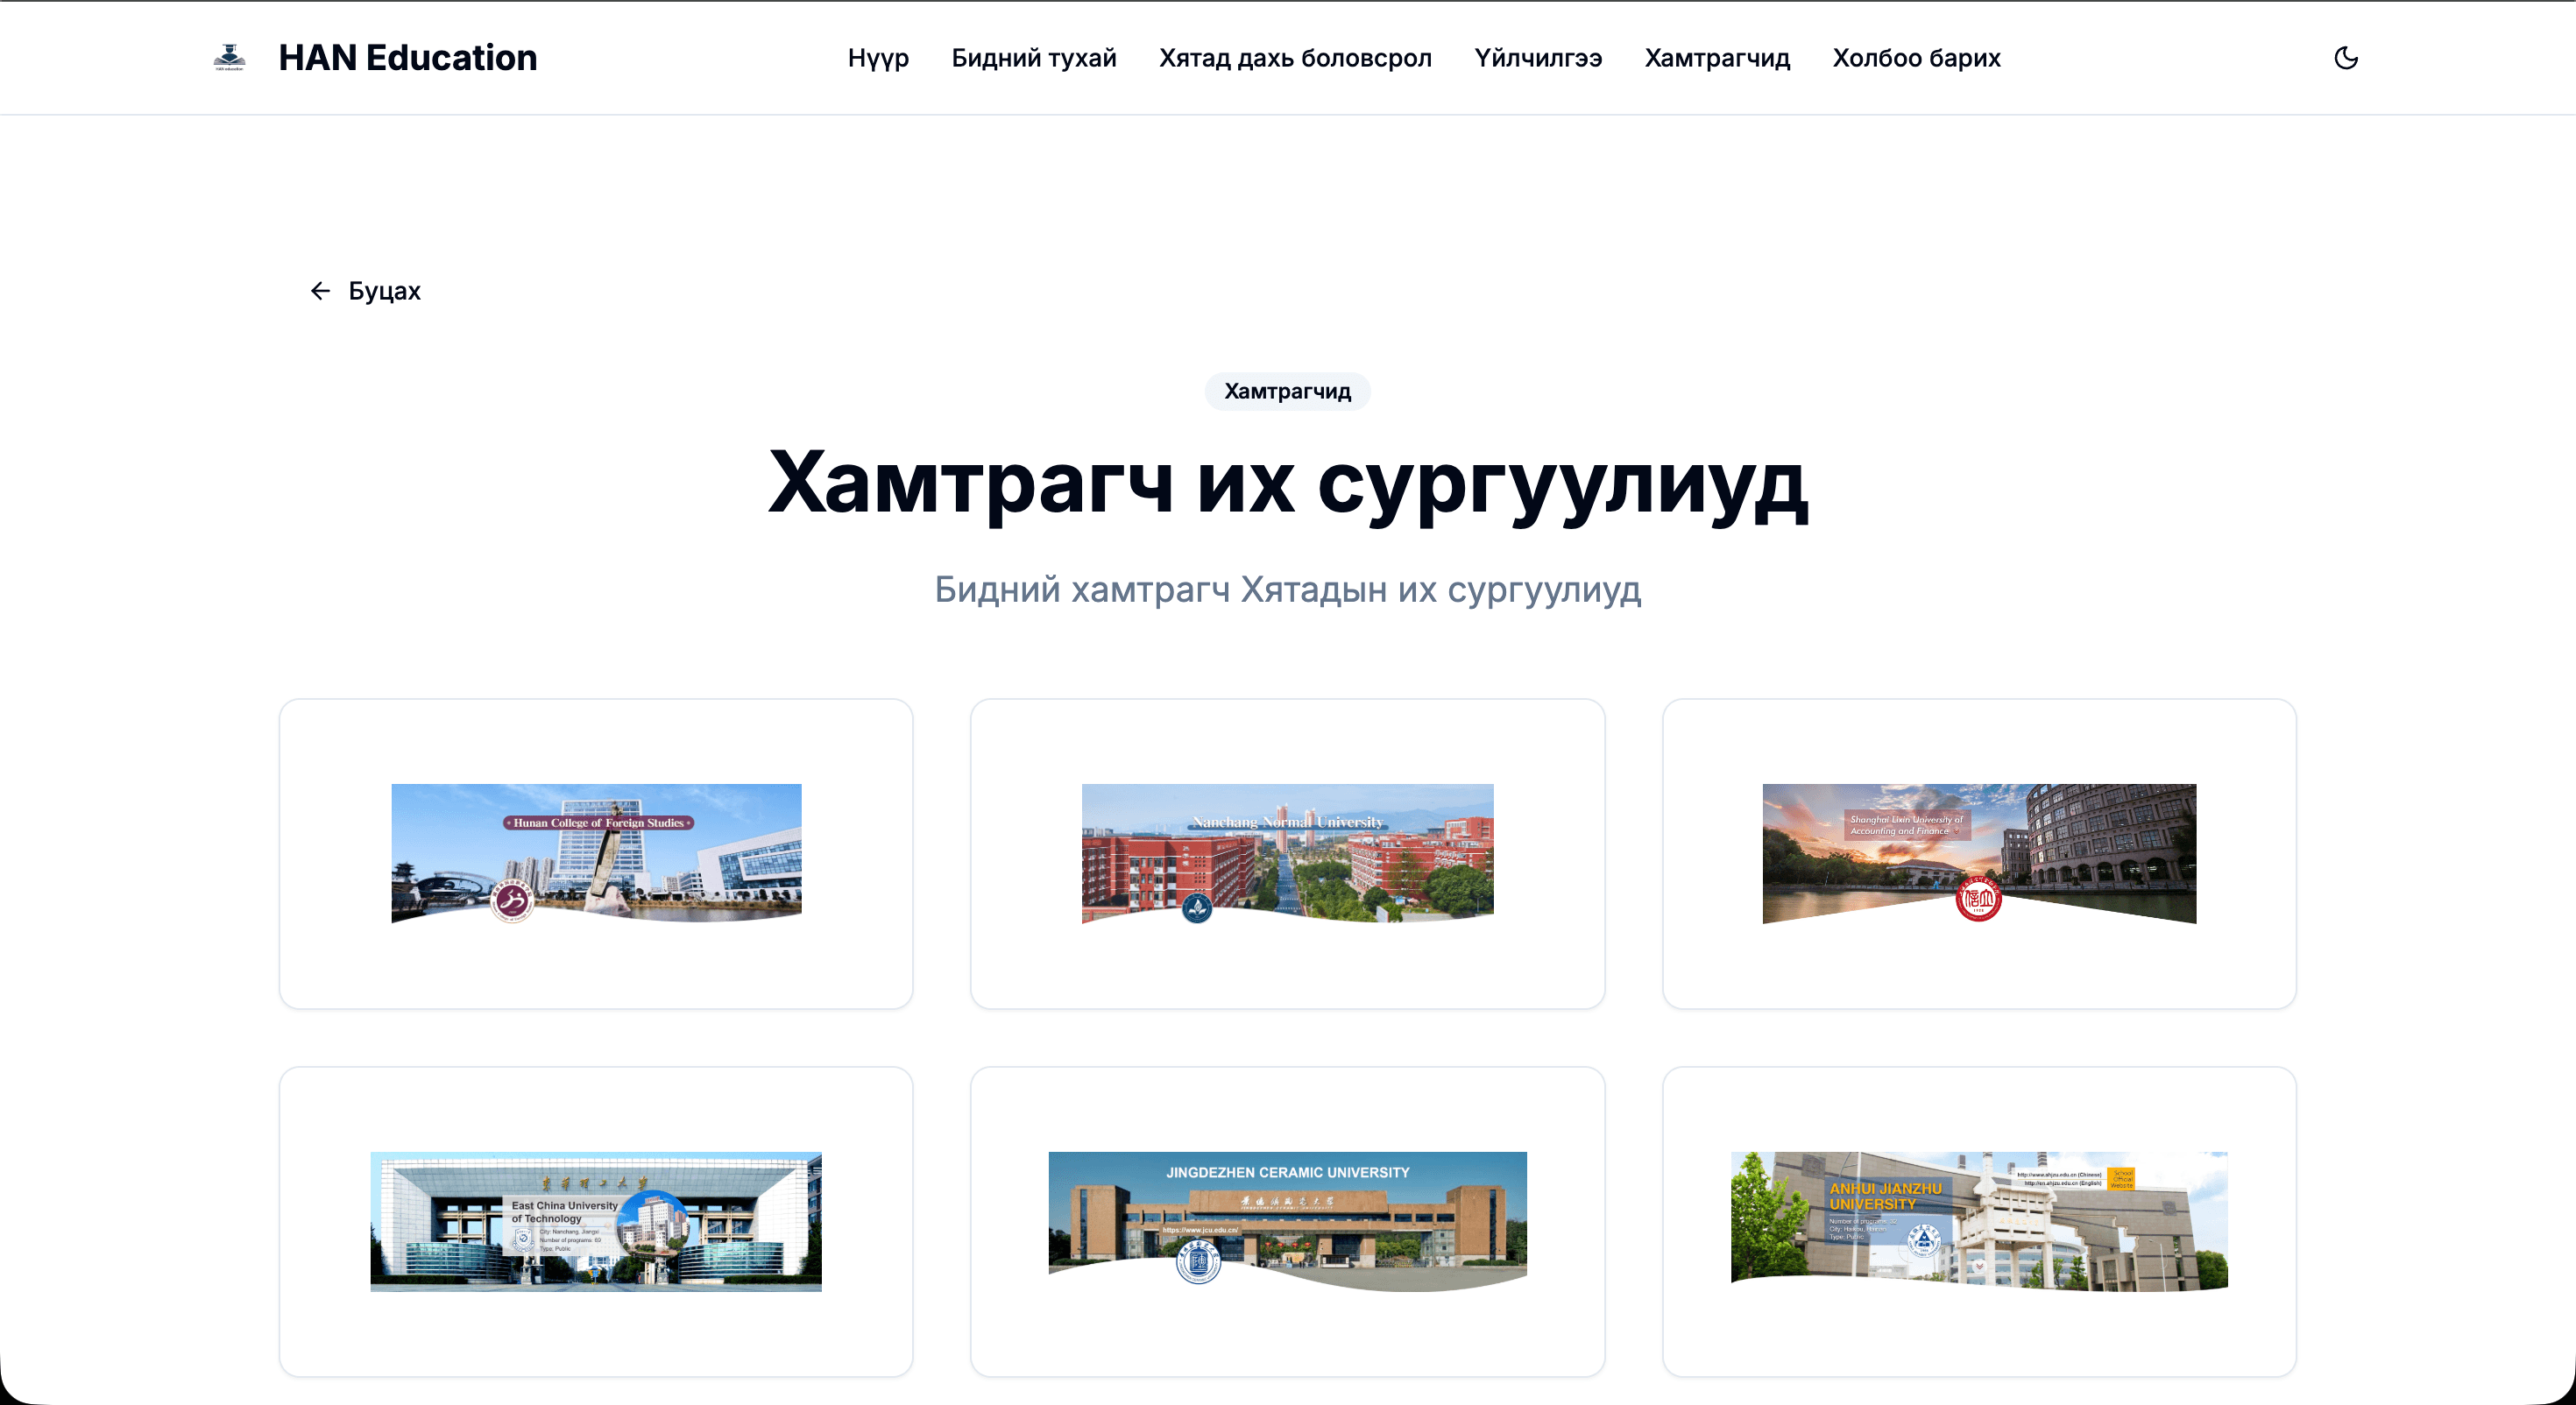Go to the Нүүр menu item
The width and height of the screenshot is (2576, 1405).
click(878, 58)
